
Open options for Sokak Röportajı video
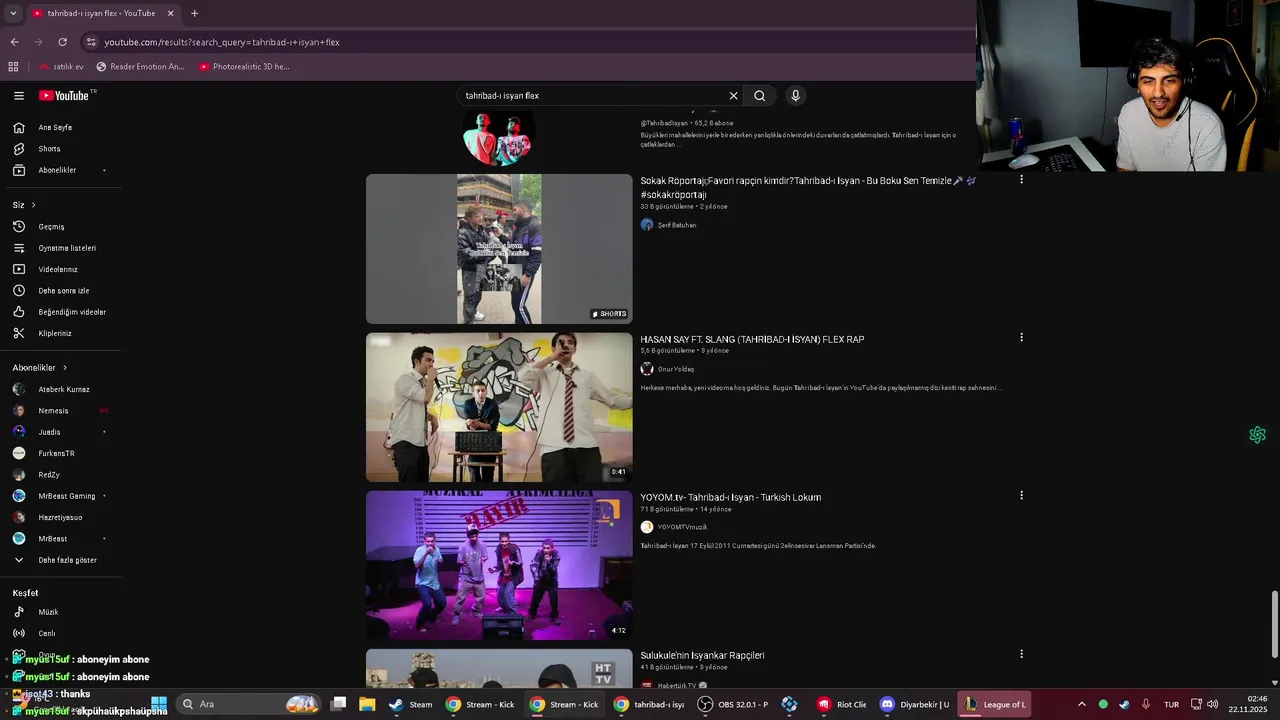[x=1021, y=180]
